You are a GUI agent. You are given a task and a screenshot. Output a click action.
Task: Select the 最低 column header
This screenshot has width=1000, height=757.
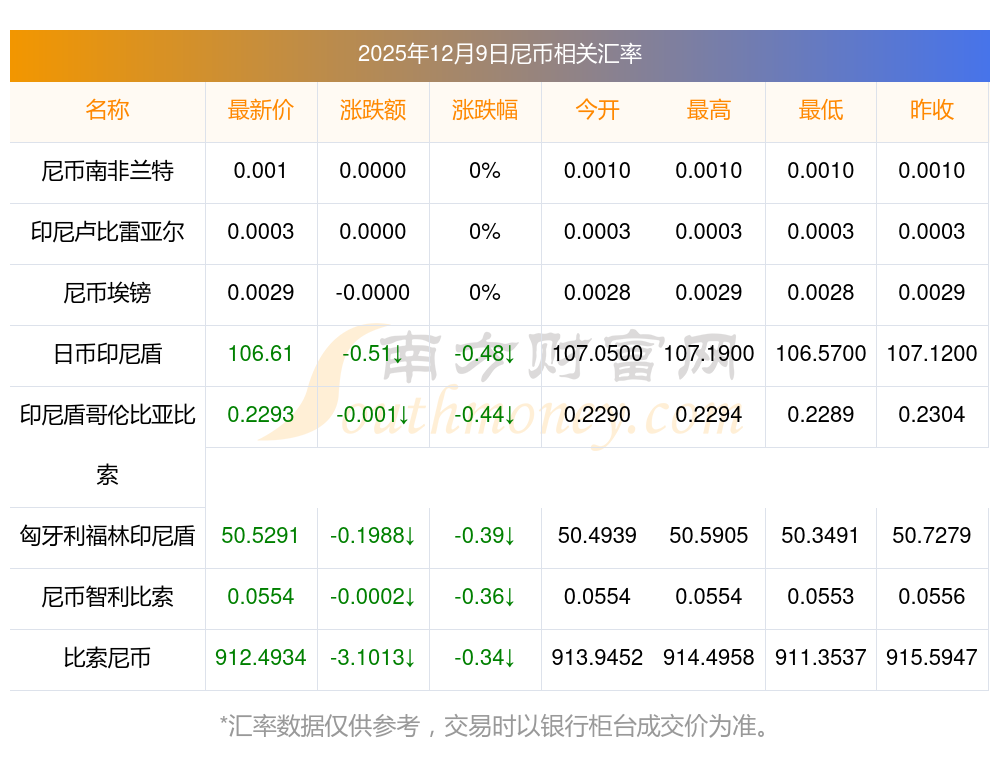[820, 110]
